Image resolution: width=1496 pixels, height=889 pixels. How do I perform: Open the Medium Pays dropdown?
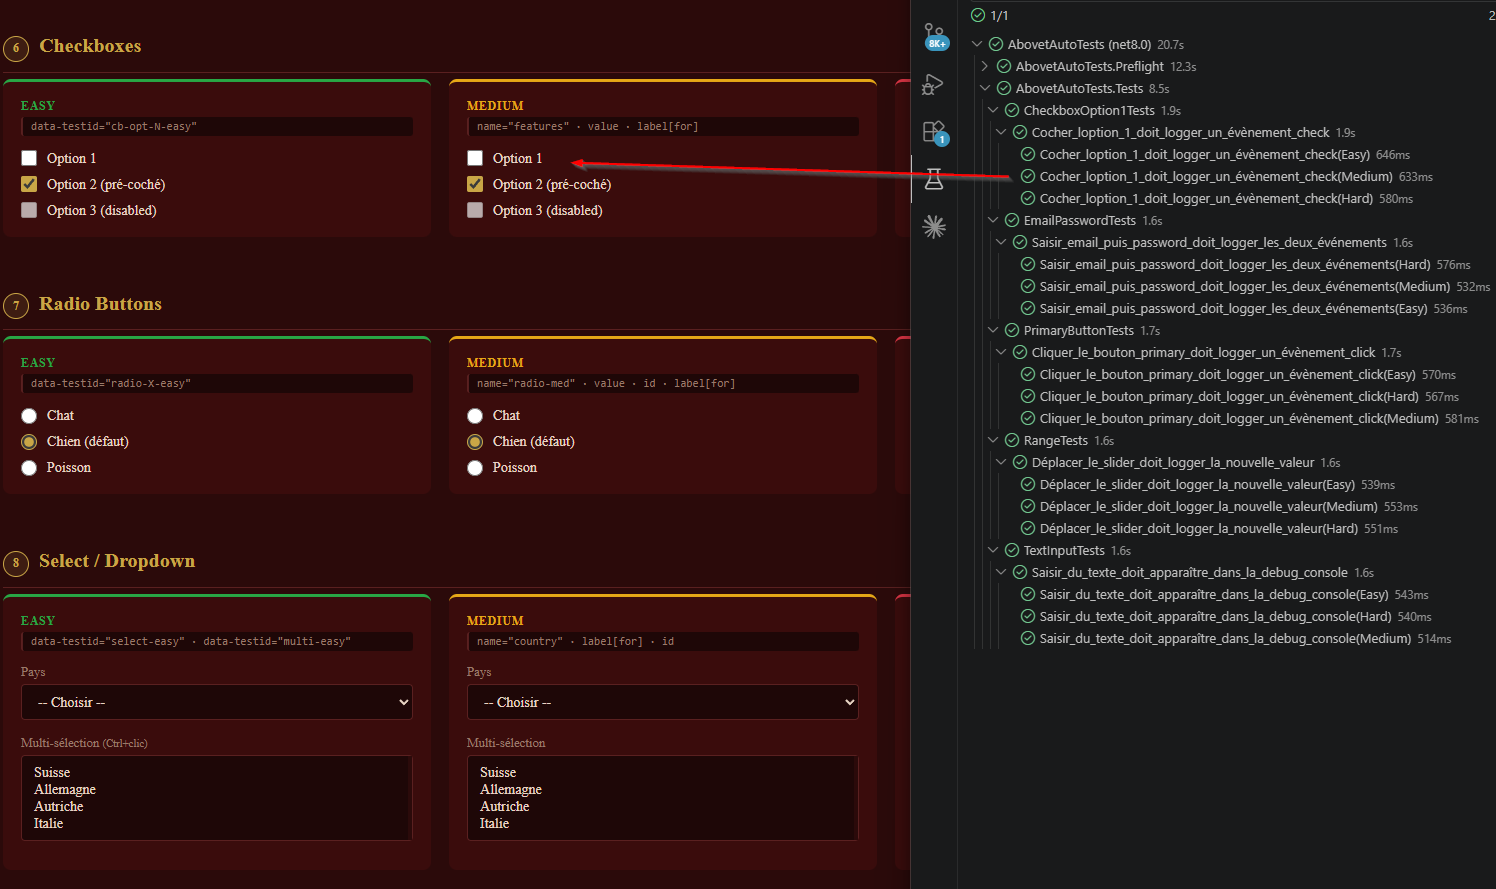coord(663,702)
